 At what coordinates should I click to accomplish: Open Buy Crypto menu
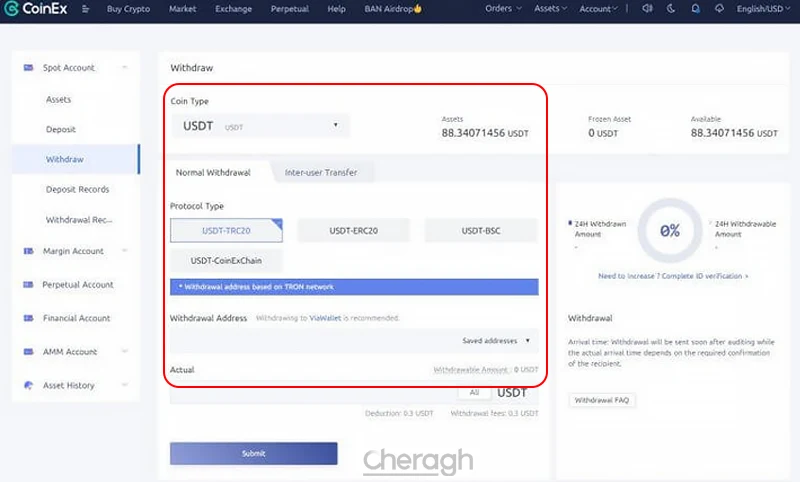128,9
